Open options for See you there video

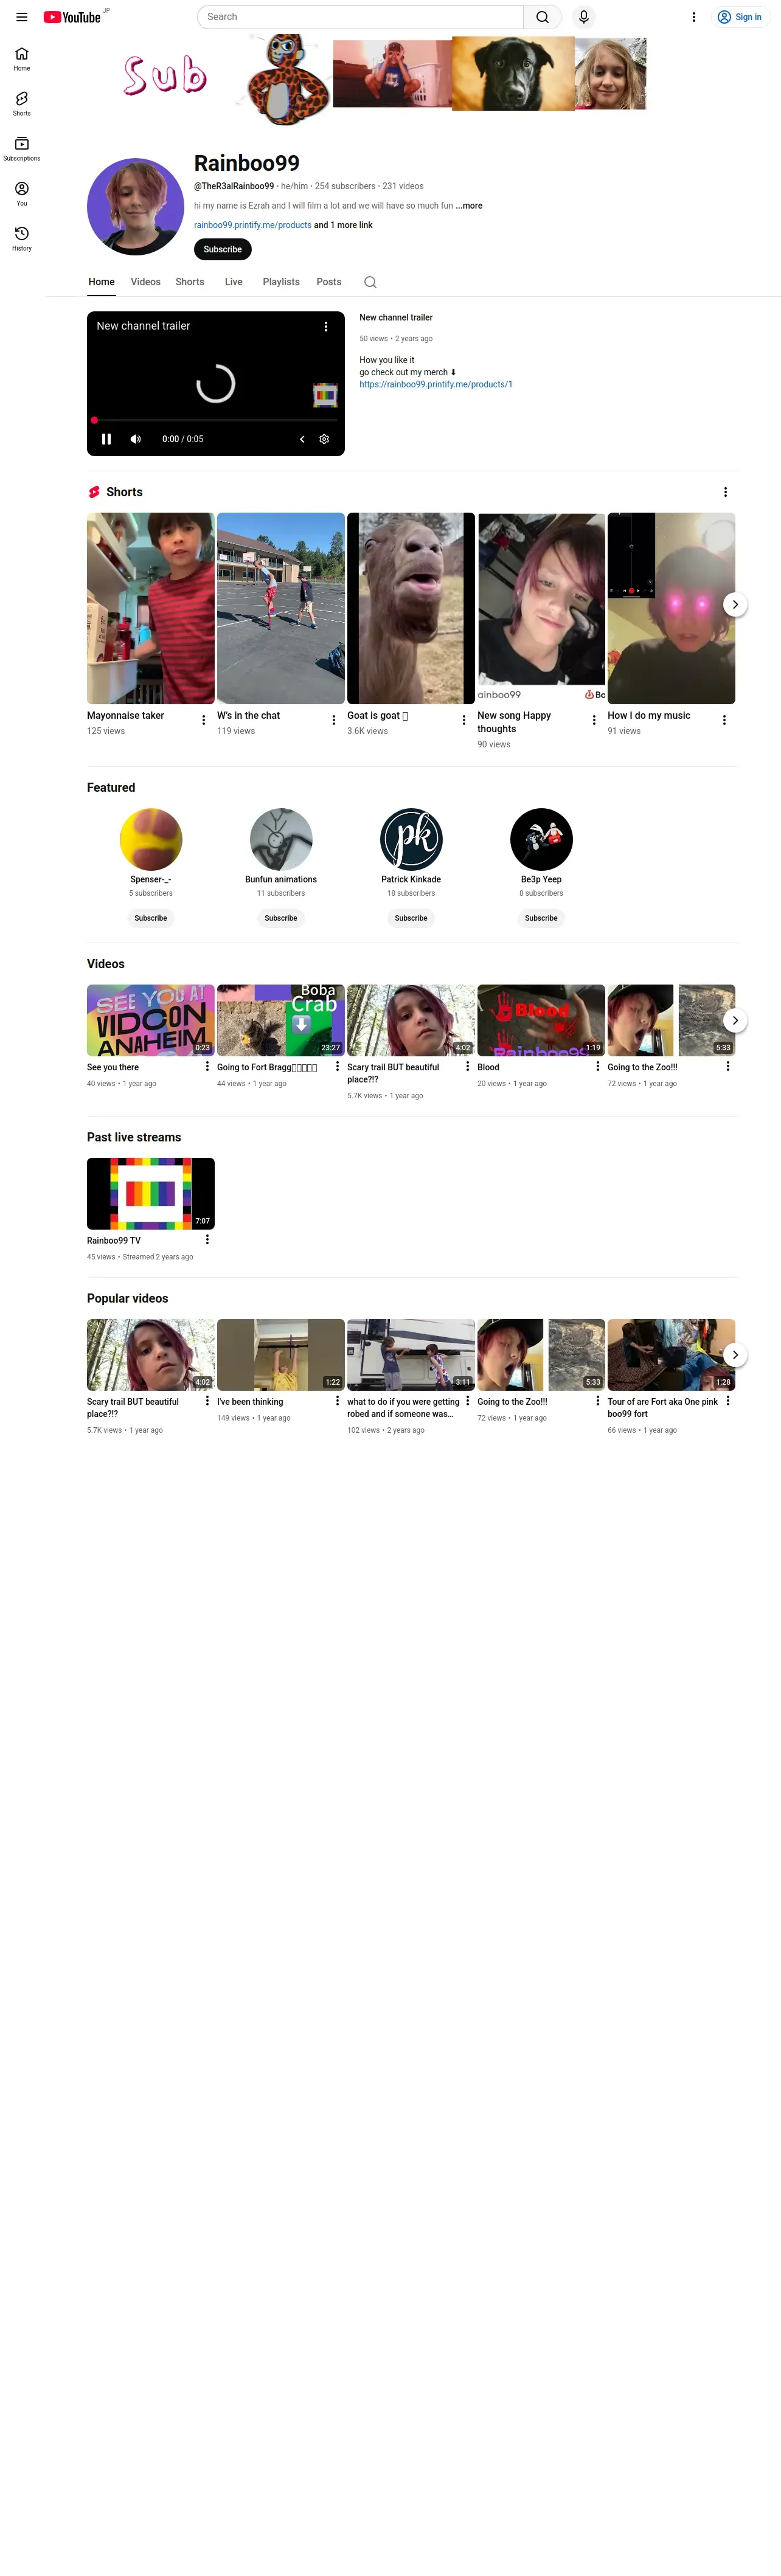(207, 1066)
